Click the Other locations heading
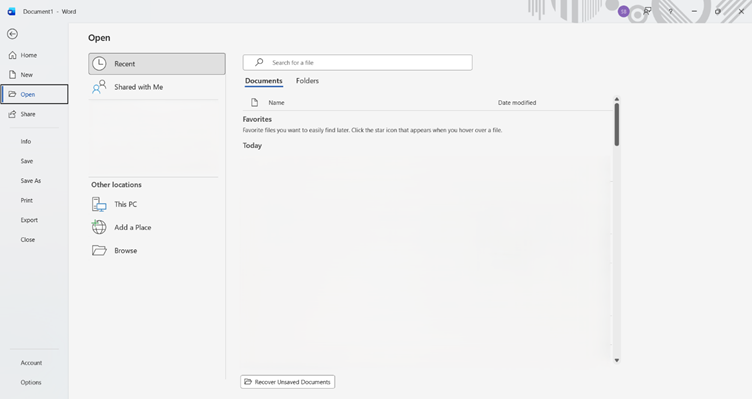 pyautogui.click(x=117, y=185)
